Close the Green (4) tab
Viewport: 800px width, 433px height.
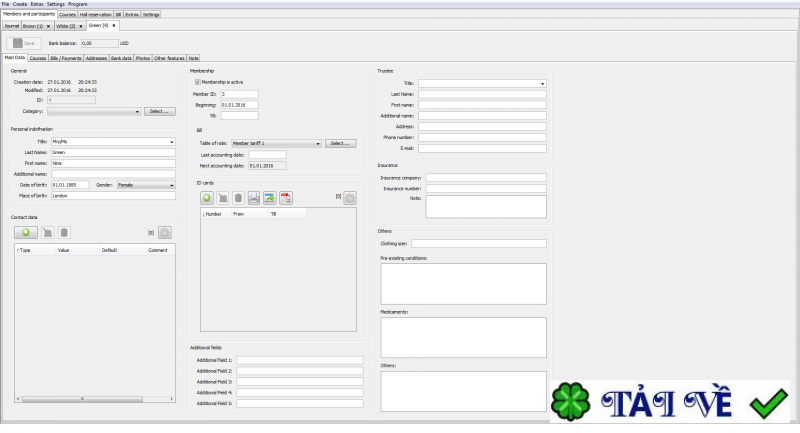coord(114,26)
